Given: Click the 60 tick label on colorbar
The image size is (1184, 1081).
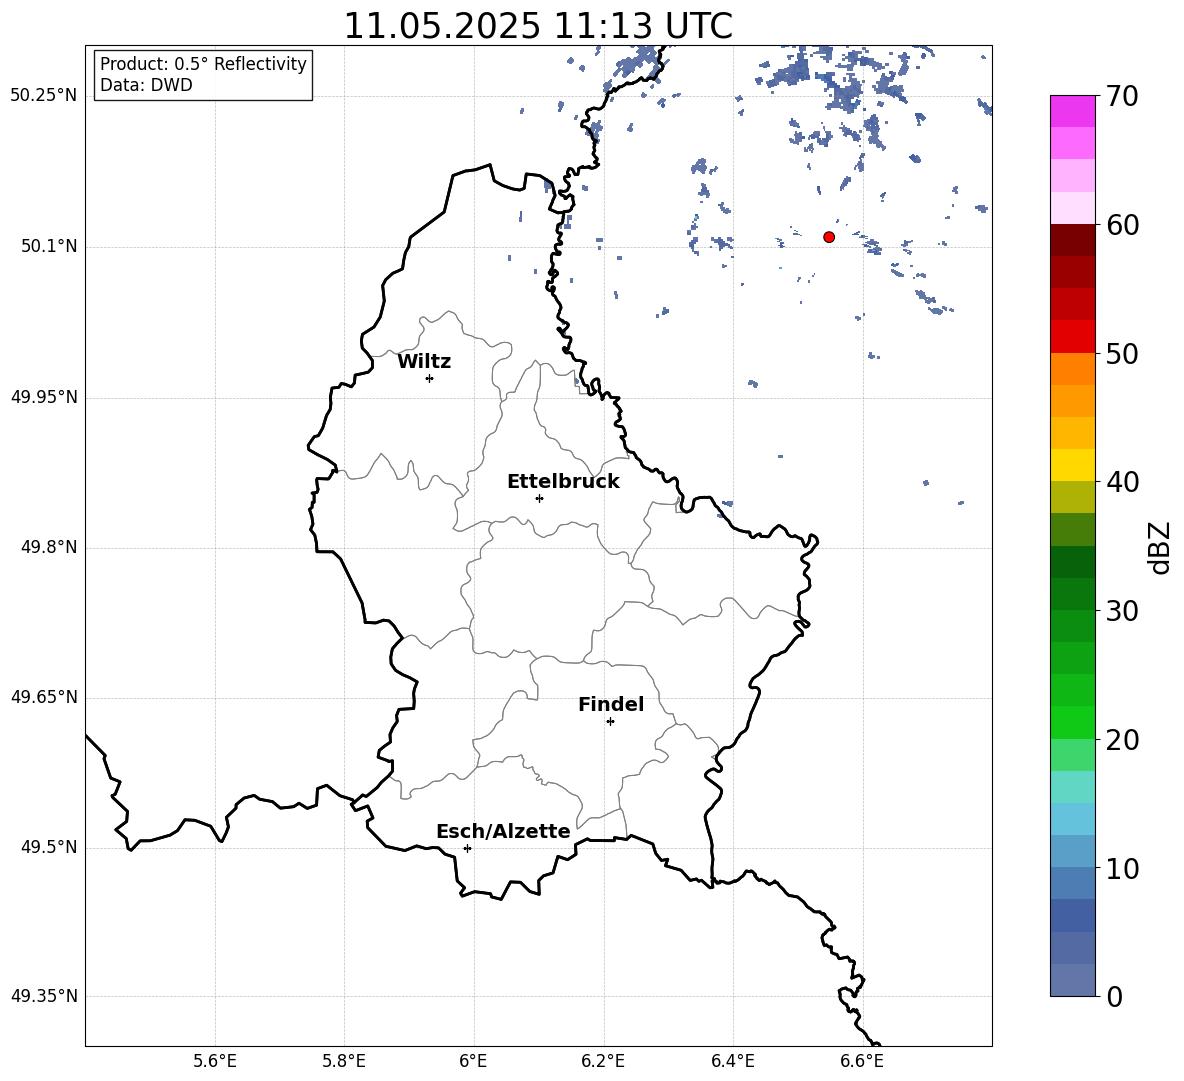Looking at the screenshot, I should (x=1122, y=225).
